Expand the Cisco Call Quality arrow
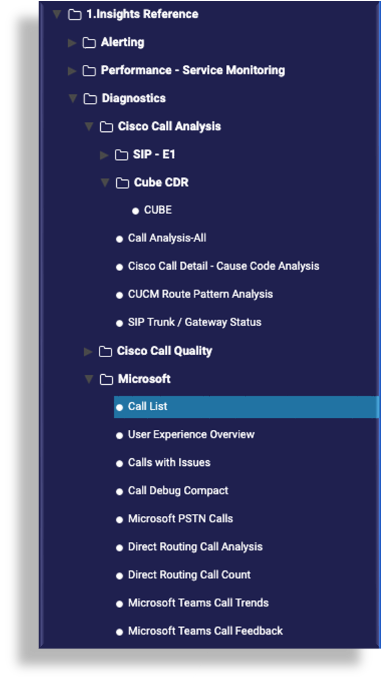Screen dimensions: 383x683 [88, 352]
